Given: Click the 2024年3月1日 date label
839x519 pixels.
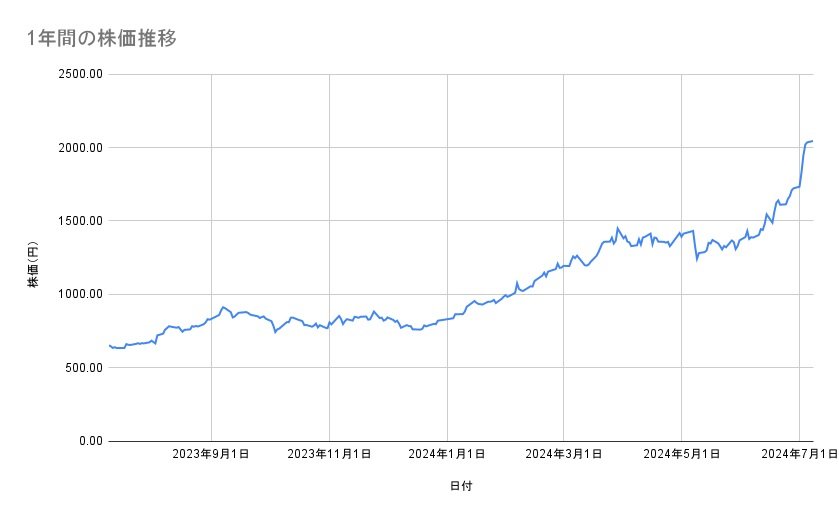Looking at the screenshot, I should [x=563, y=455].
